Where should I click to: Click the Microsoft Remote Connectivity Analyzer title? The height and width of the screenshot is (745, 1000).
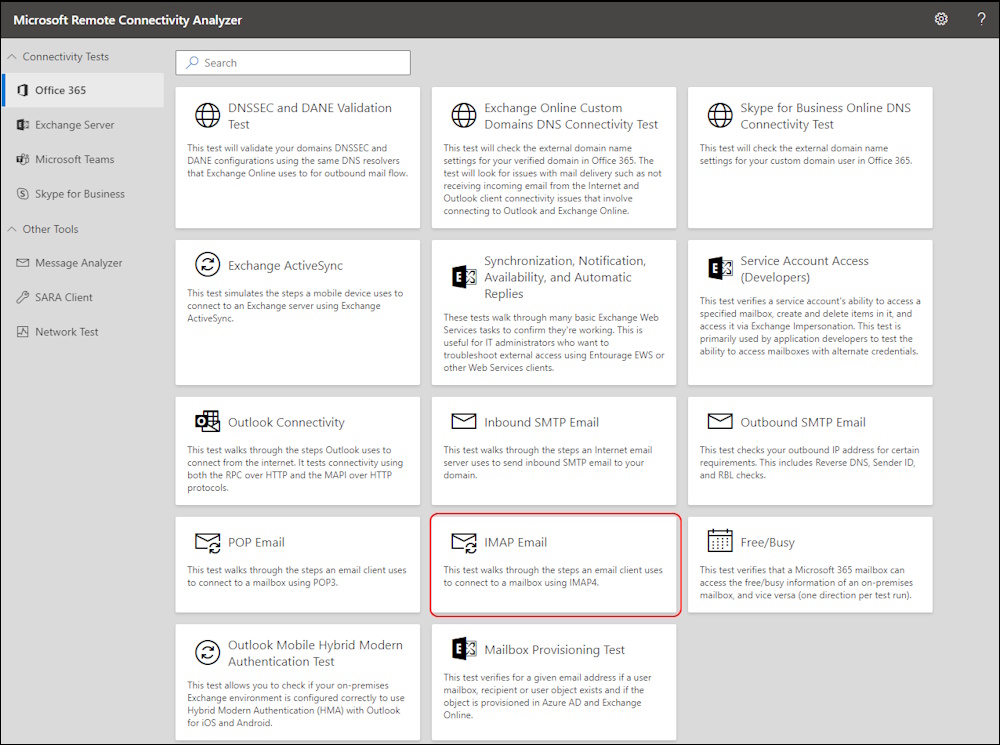tap(128, 20)
